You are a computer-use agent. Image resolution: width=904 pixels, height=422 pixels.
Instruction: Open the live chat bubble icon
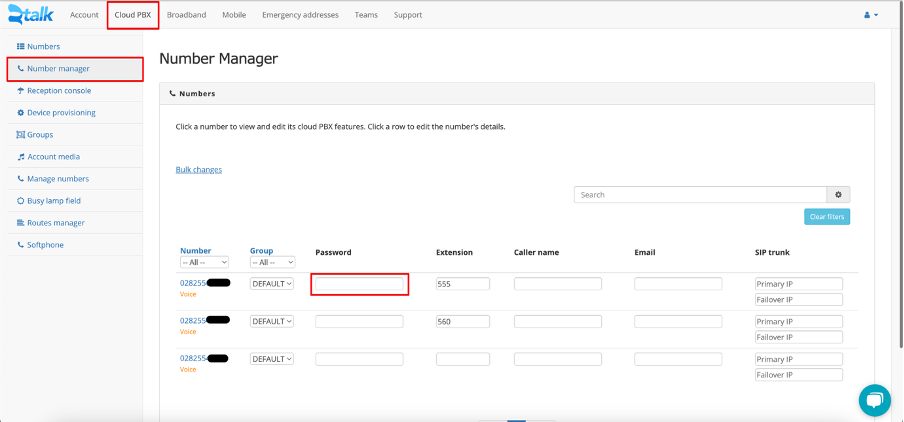coord(875,400)
